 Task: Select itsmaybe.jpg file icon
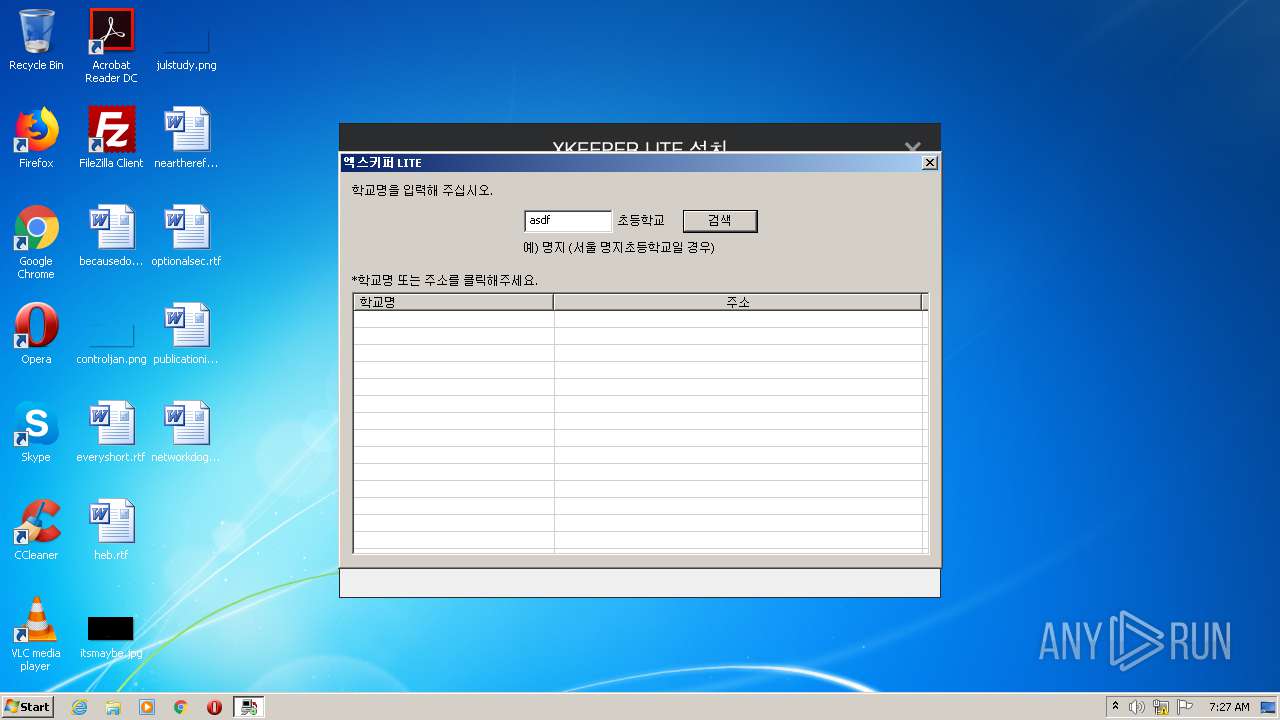tap(111, 636)
